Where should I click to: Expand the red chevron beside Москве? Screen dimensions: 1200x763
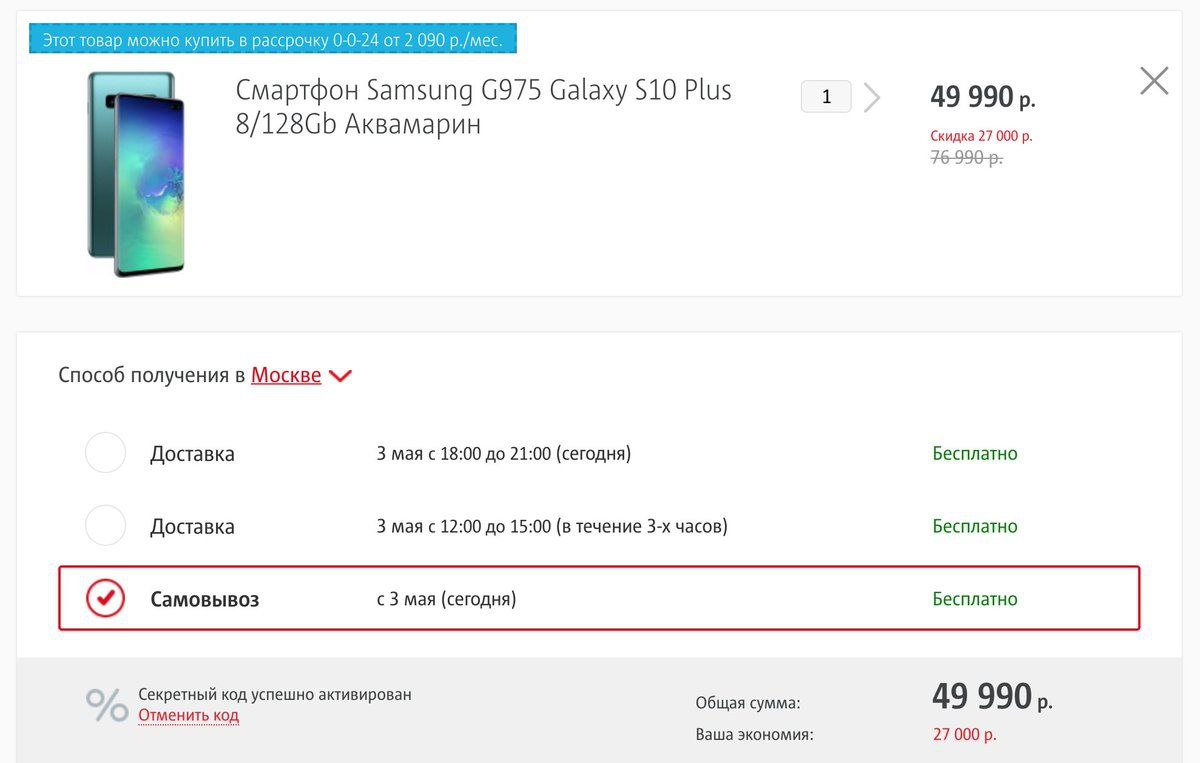point(340,377)
